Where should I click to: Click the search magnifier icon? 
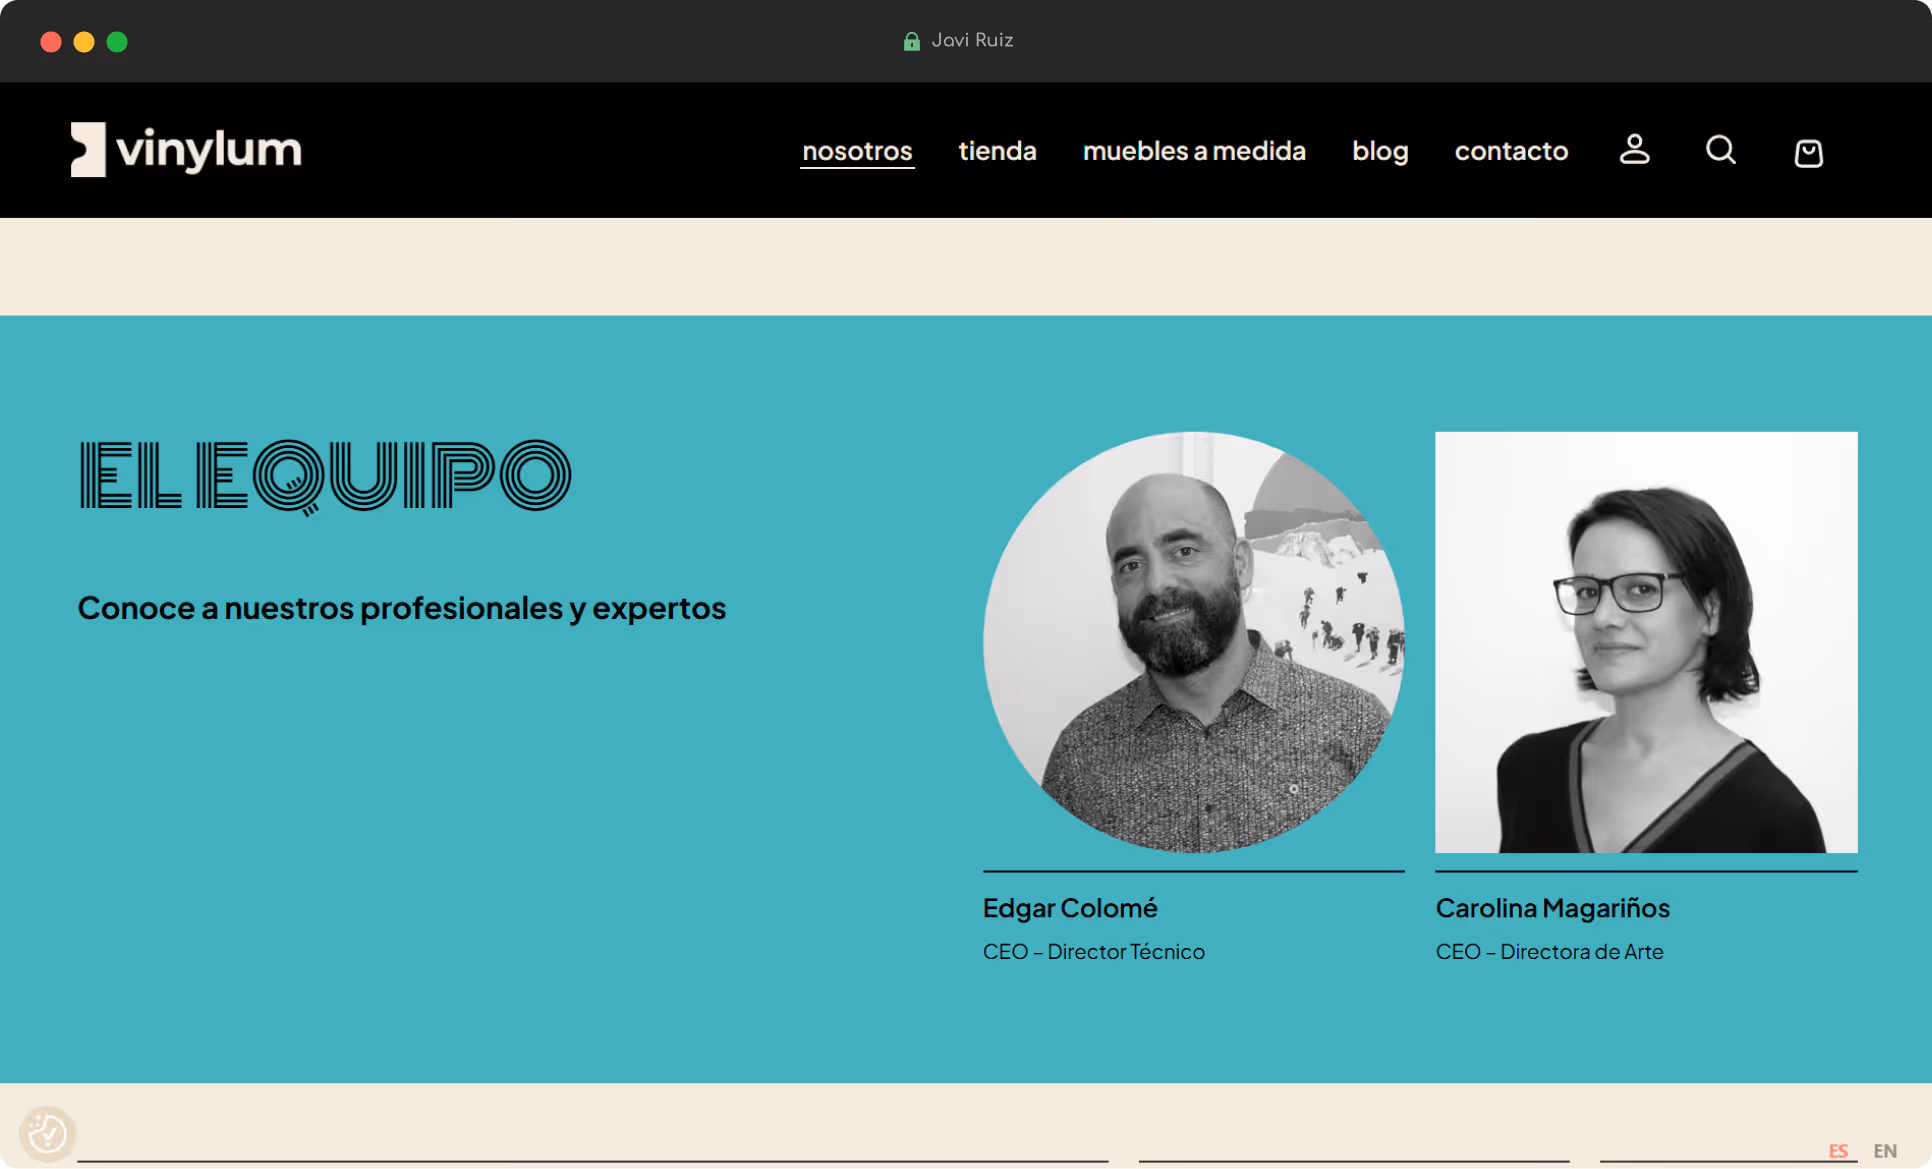[x=1721, y=150]
